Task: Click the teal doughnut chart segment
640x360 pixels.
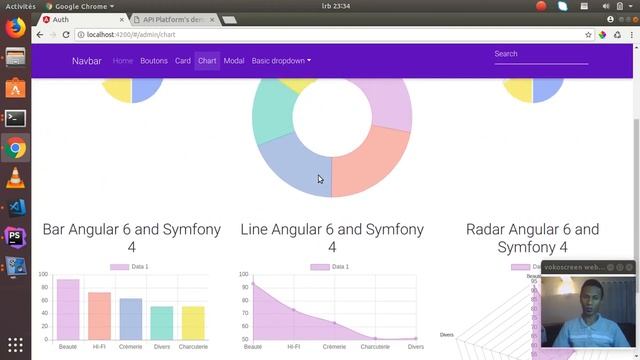Action: (273, 111)
